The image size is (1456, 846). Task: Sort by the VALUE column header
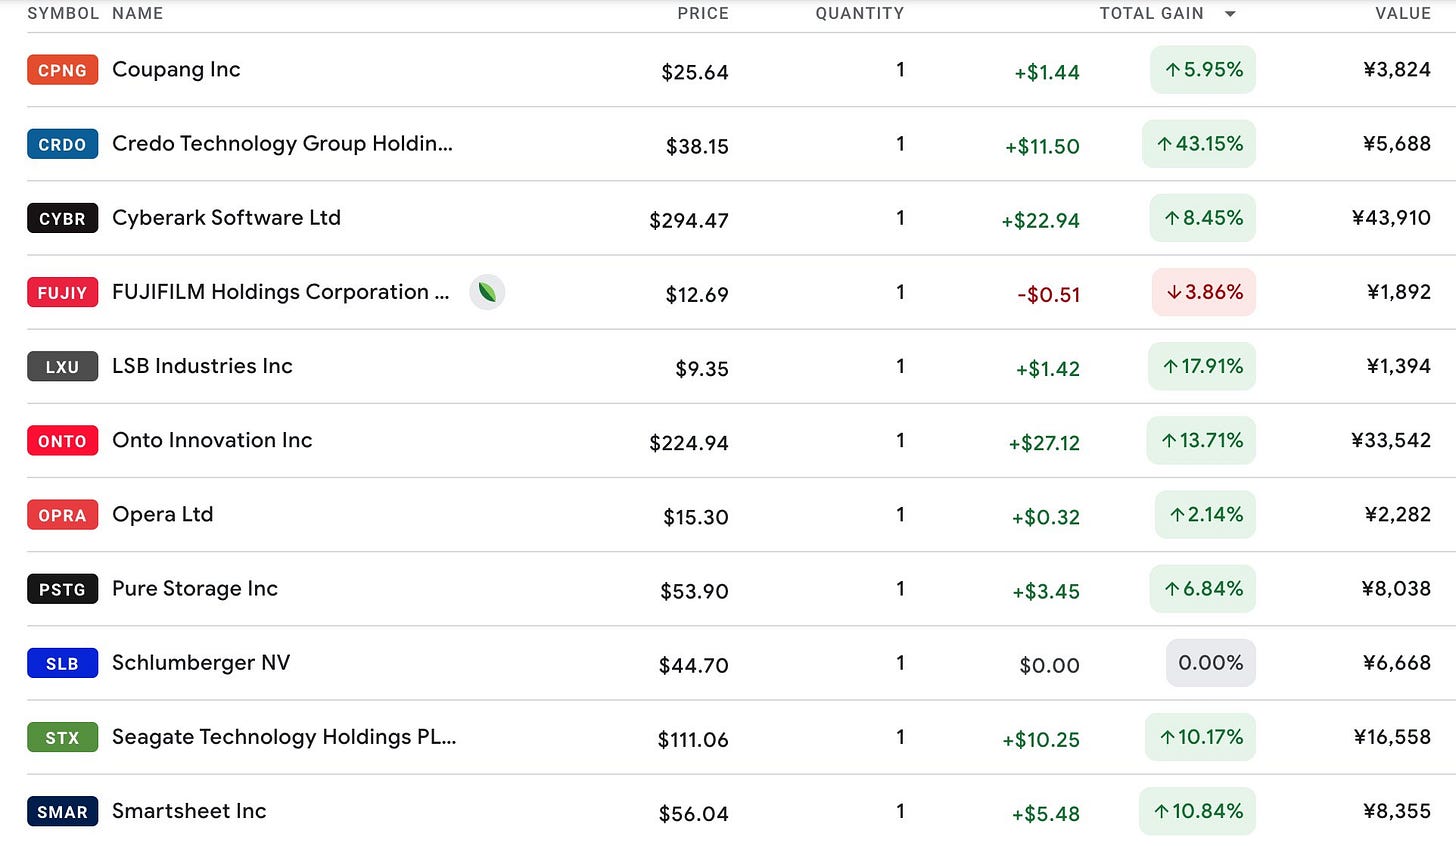pyautogui.click(x=1403, y=13)
